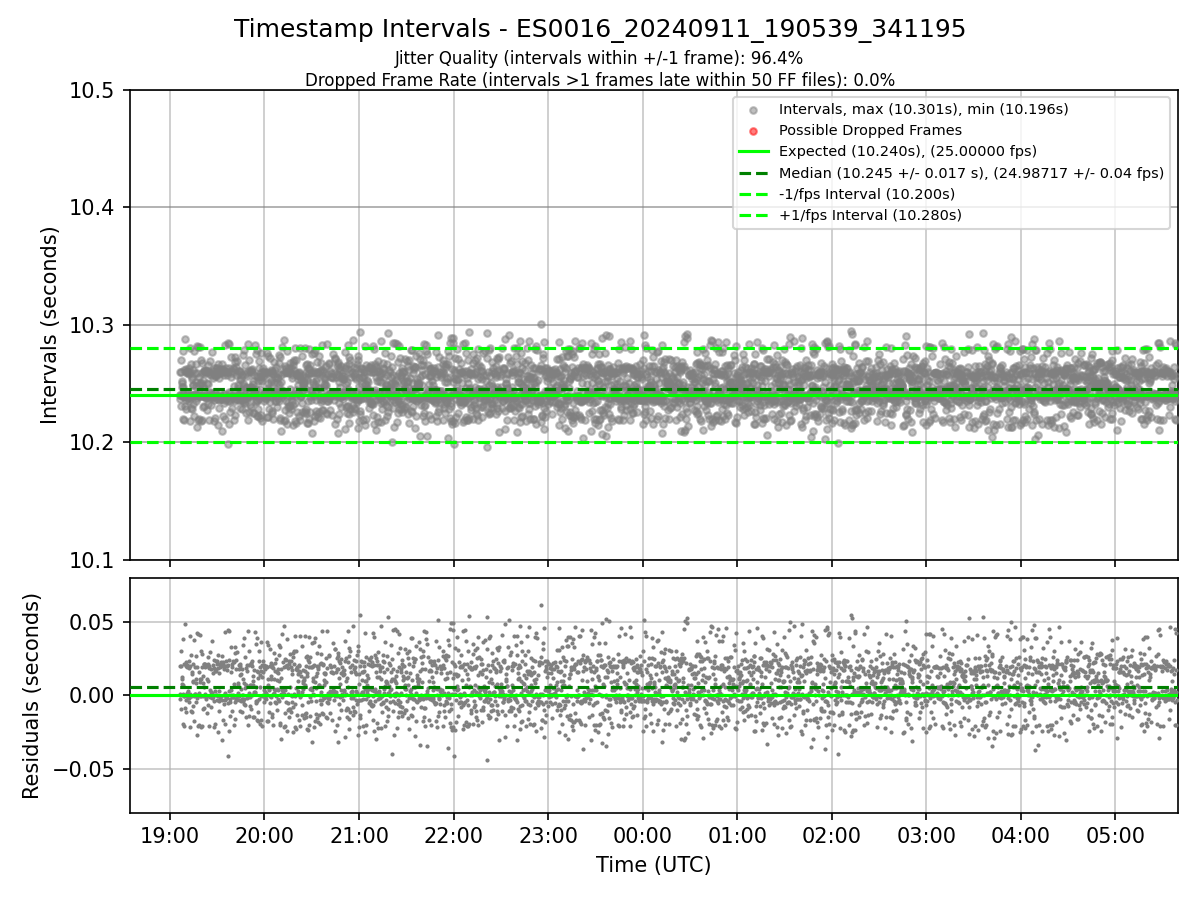Click the 'Intervals (seconds)' y-axis label
The width and height of the screenshot is (1200, 900).
pos(50,325)
